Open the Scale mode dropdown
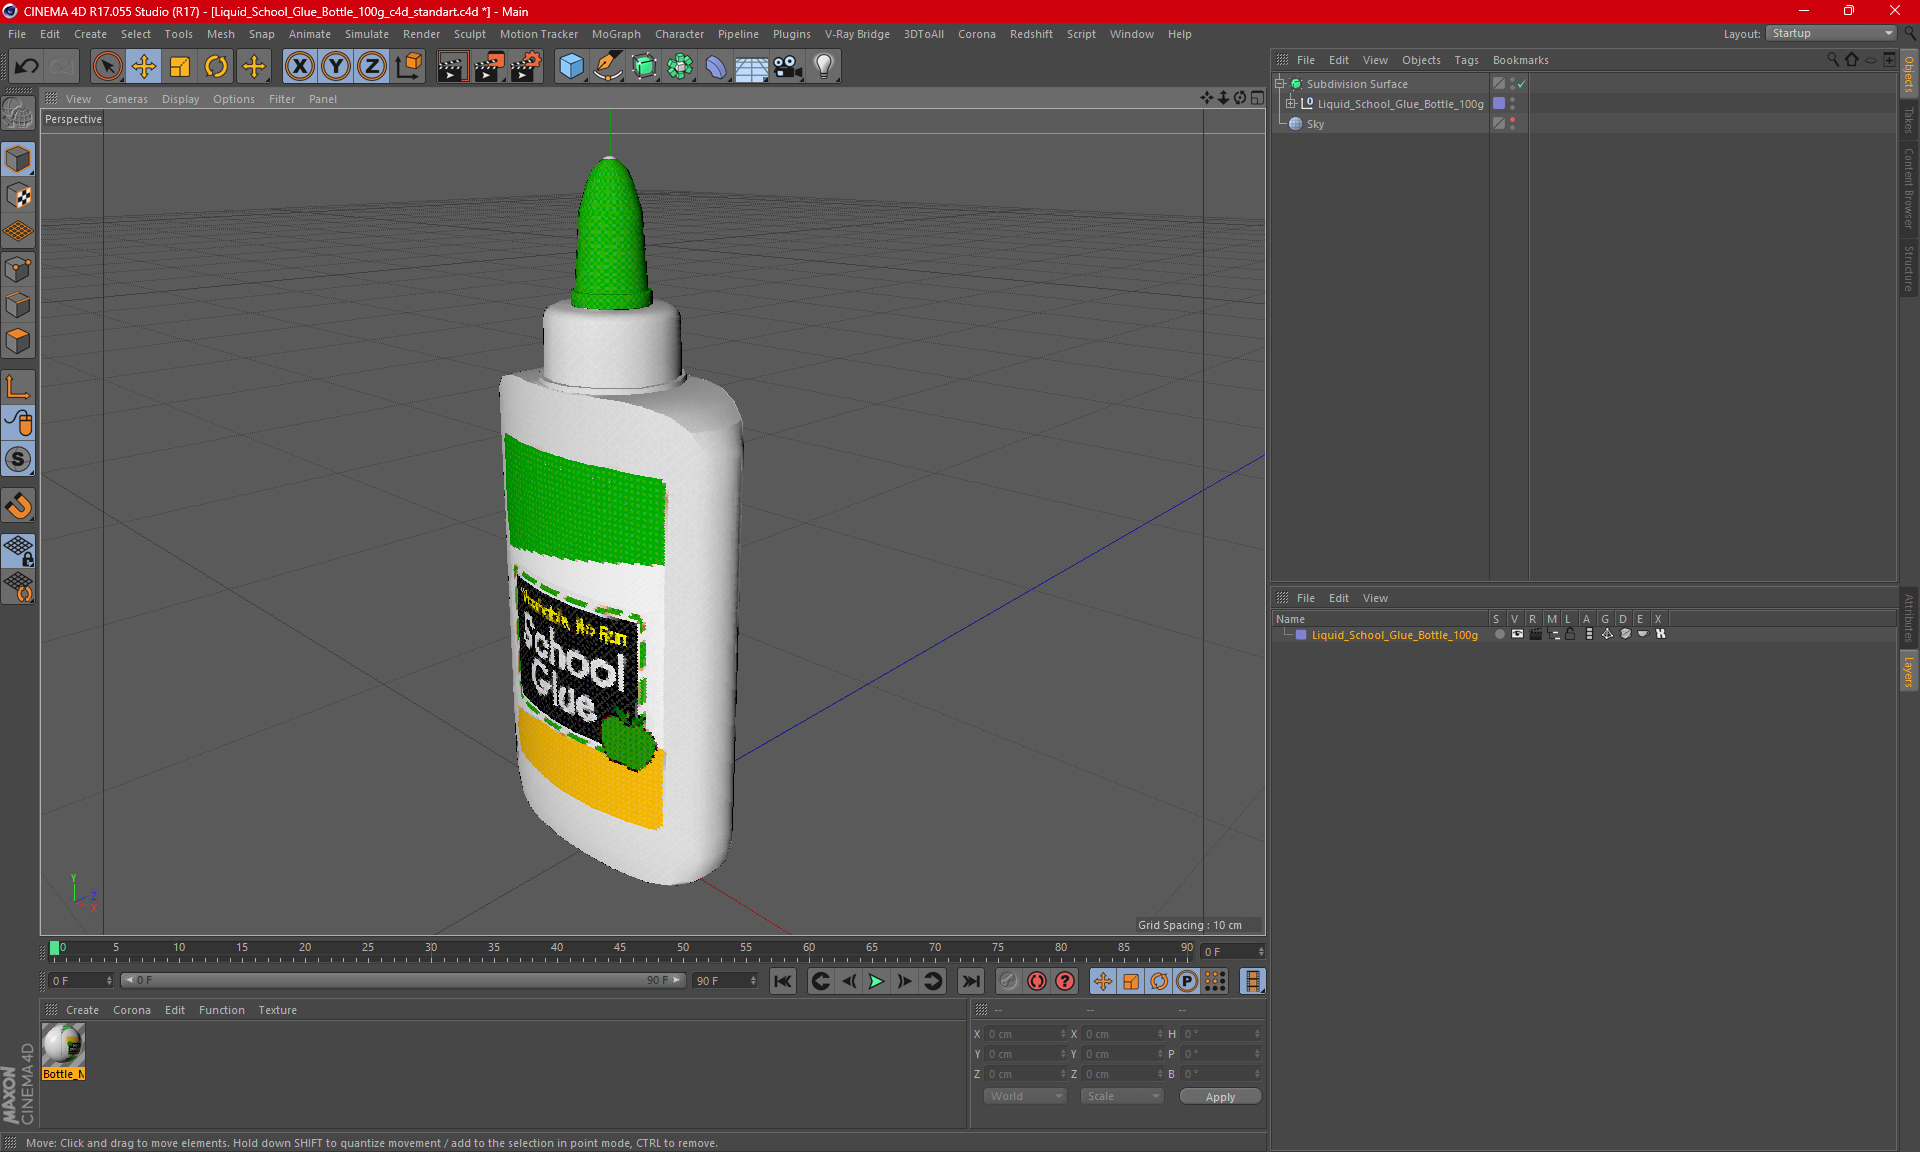This screenshot has height=1152, width=1920. [x=1122, y=1096]
